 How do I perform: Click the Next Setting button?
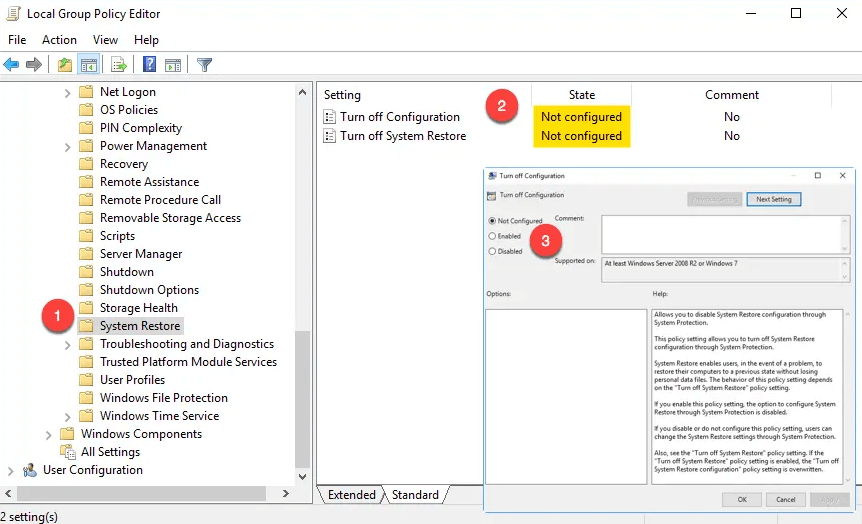tap(773, 199)
